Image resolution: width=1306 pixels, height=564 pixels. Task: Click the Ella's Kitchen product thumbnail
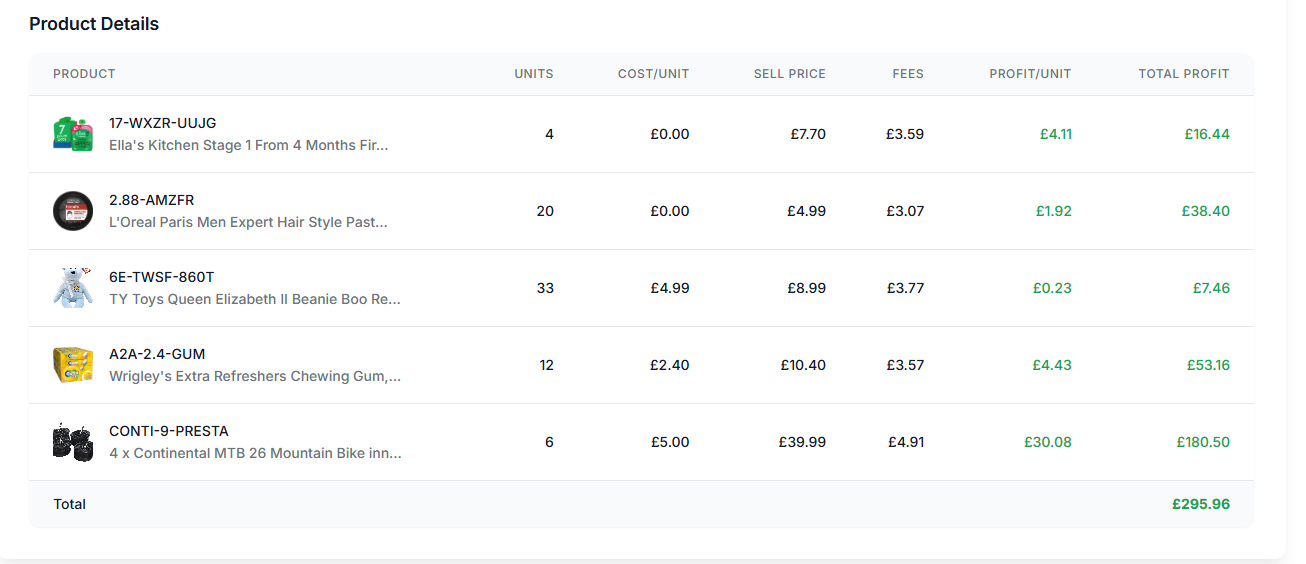[x=72, y=134]
